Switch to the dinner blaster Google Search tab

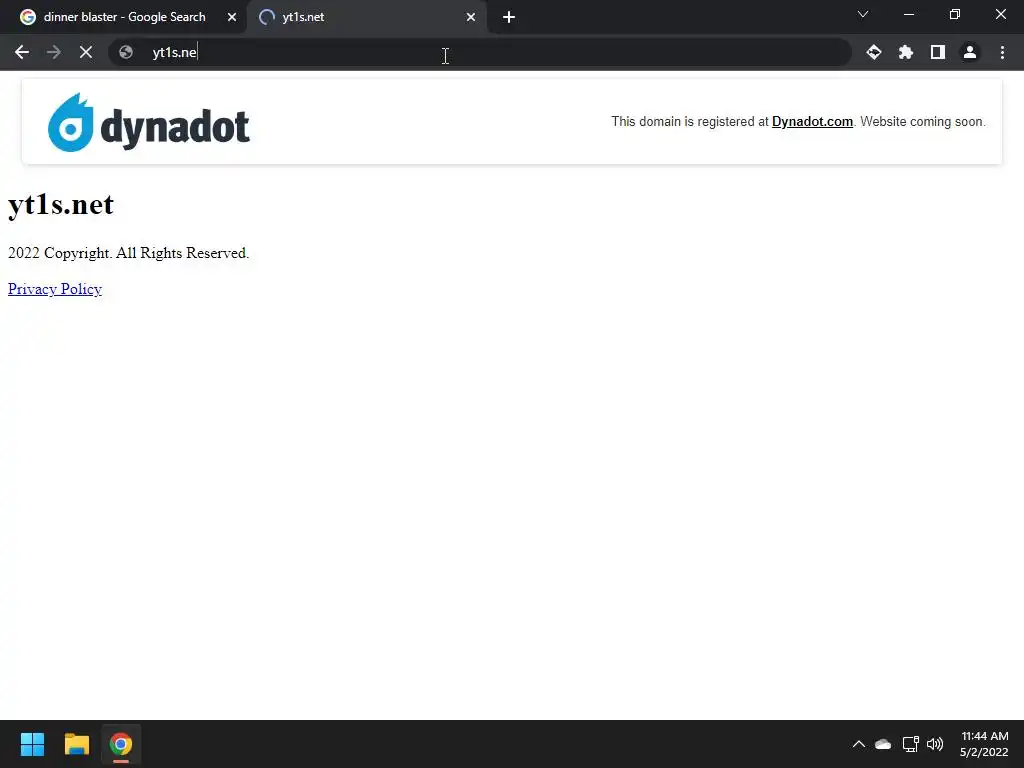(124, 17)
